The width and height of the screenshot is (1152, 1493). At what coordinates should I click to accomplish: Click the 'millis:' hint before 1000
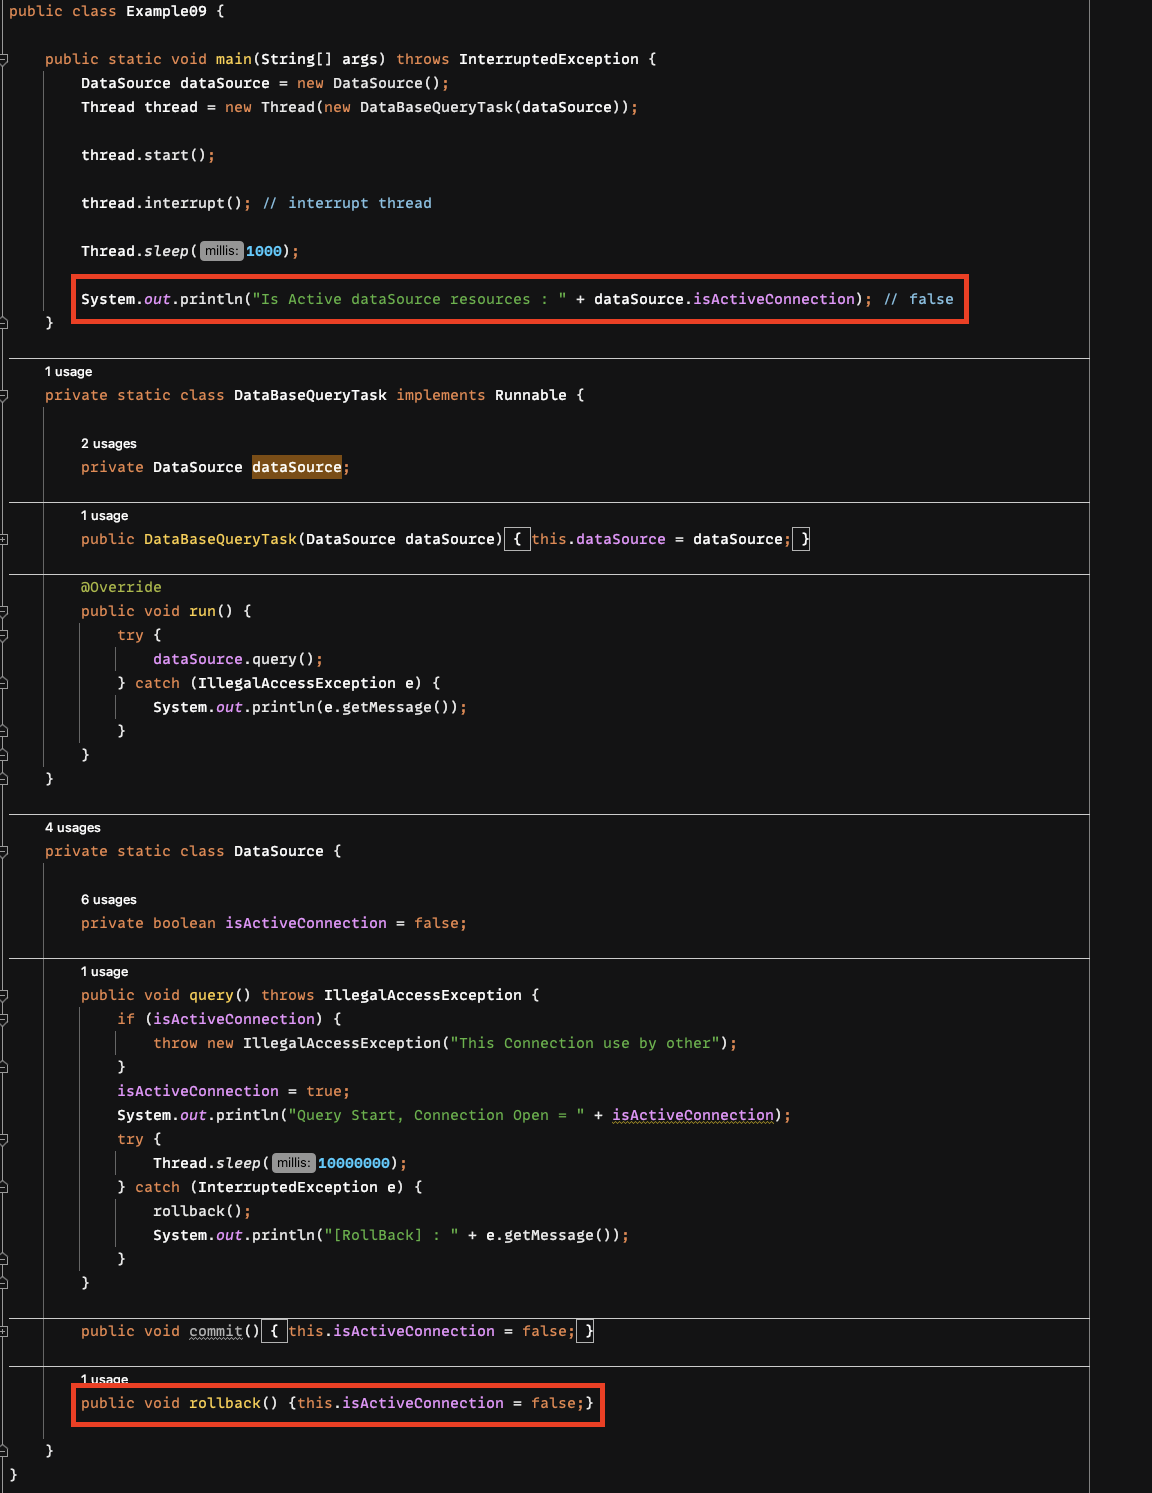coord(222,251)
